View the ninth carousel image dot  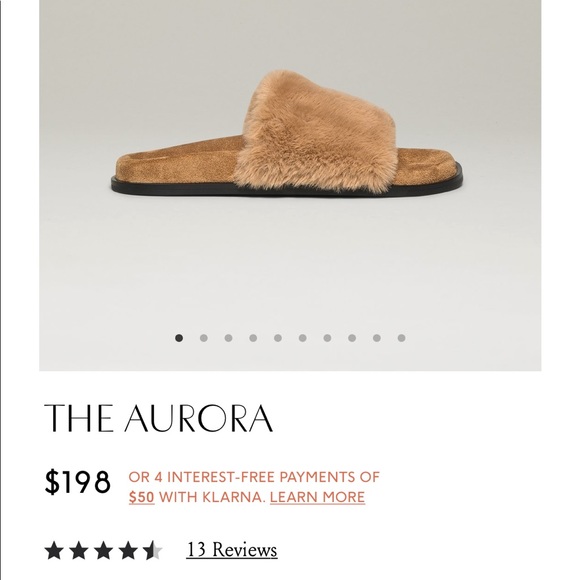click(x=377, y=338)
